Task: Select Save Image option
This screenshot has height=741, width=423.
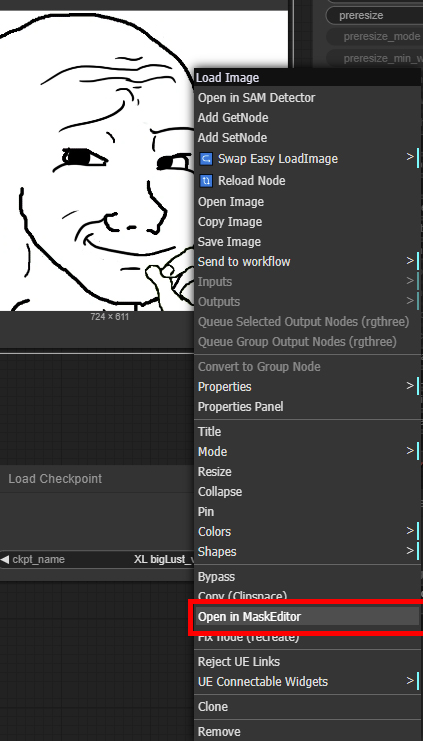Action: tap(307, 241)
